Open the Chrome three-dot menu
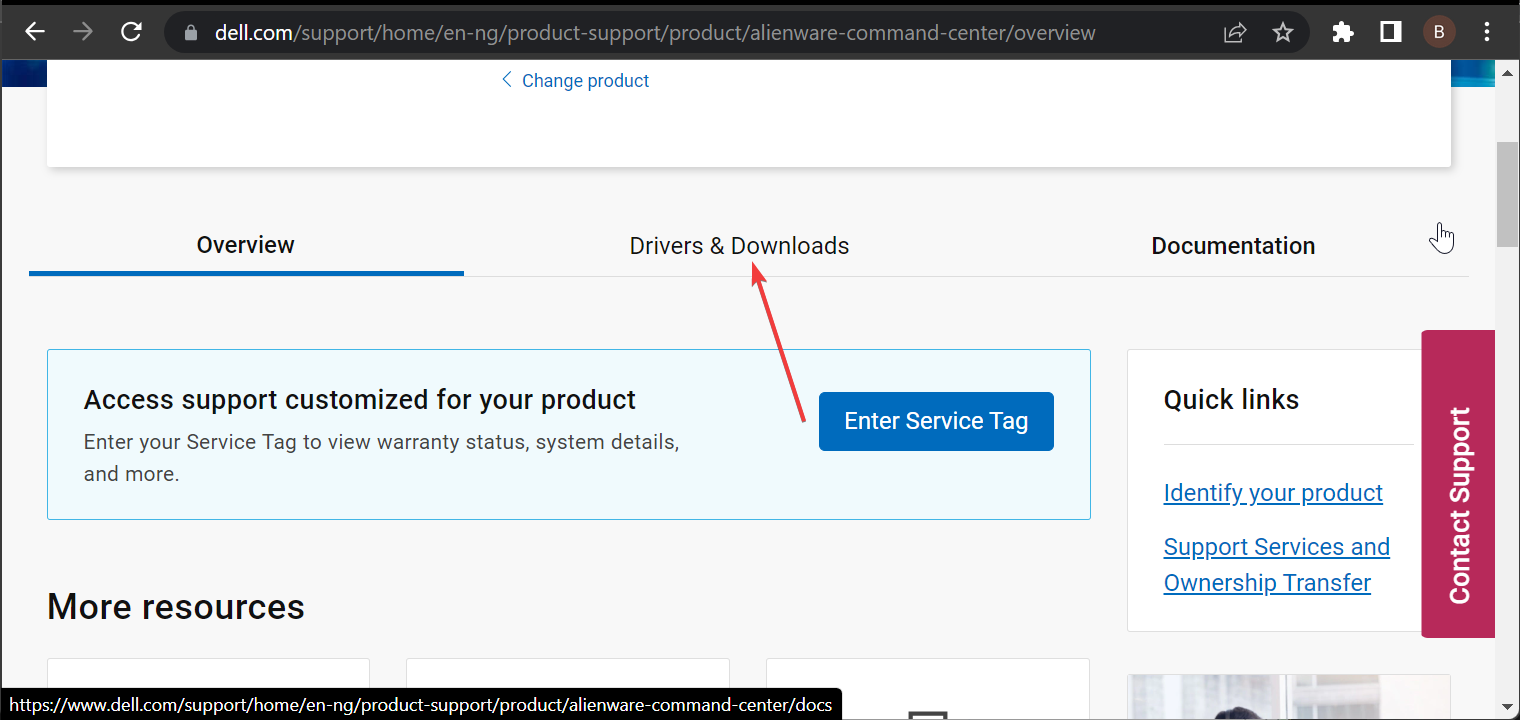The image size is (1520, 720). [1487, 33]
